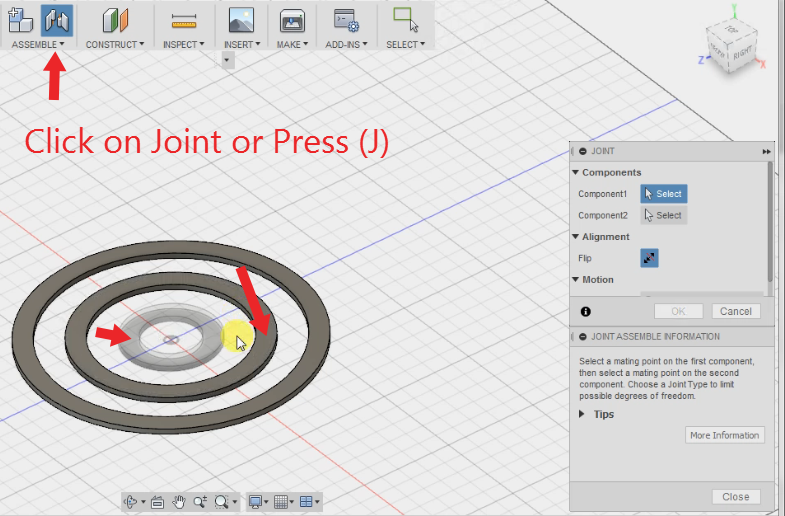Collapse the JOINT dialog with its minus icon
This screenshot has height=516, width=785.
point(583,151)
